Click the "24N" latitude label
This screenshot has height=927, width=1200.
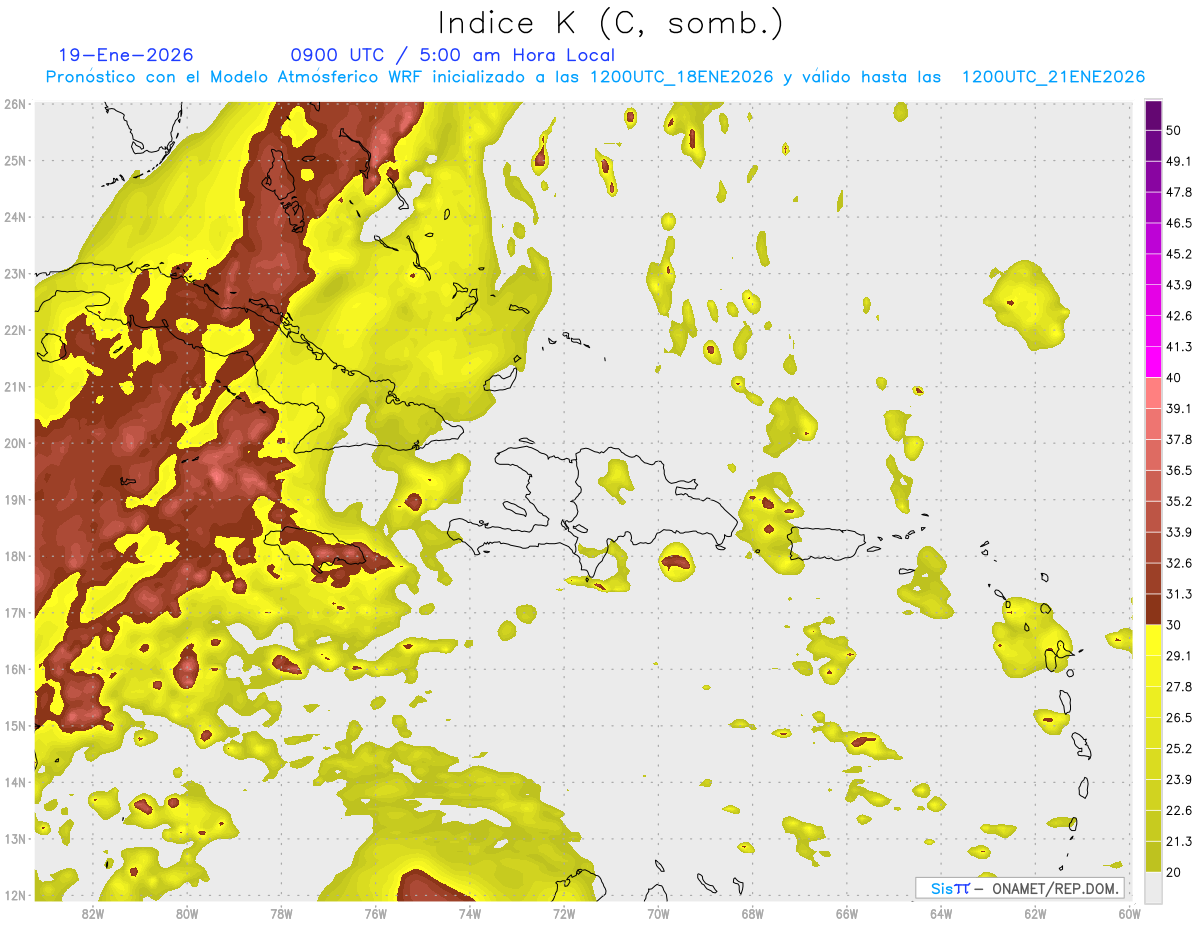pos(16,217)
